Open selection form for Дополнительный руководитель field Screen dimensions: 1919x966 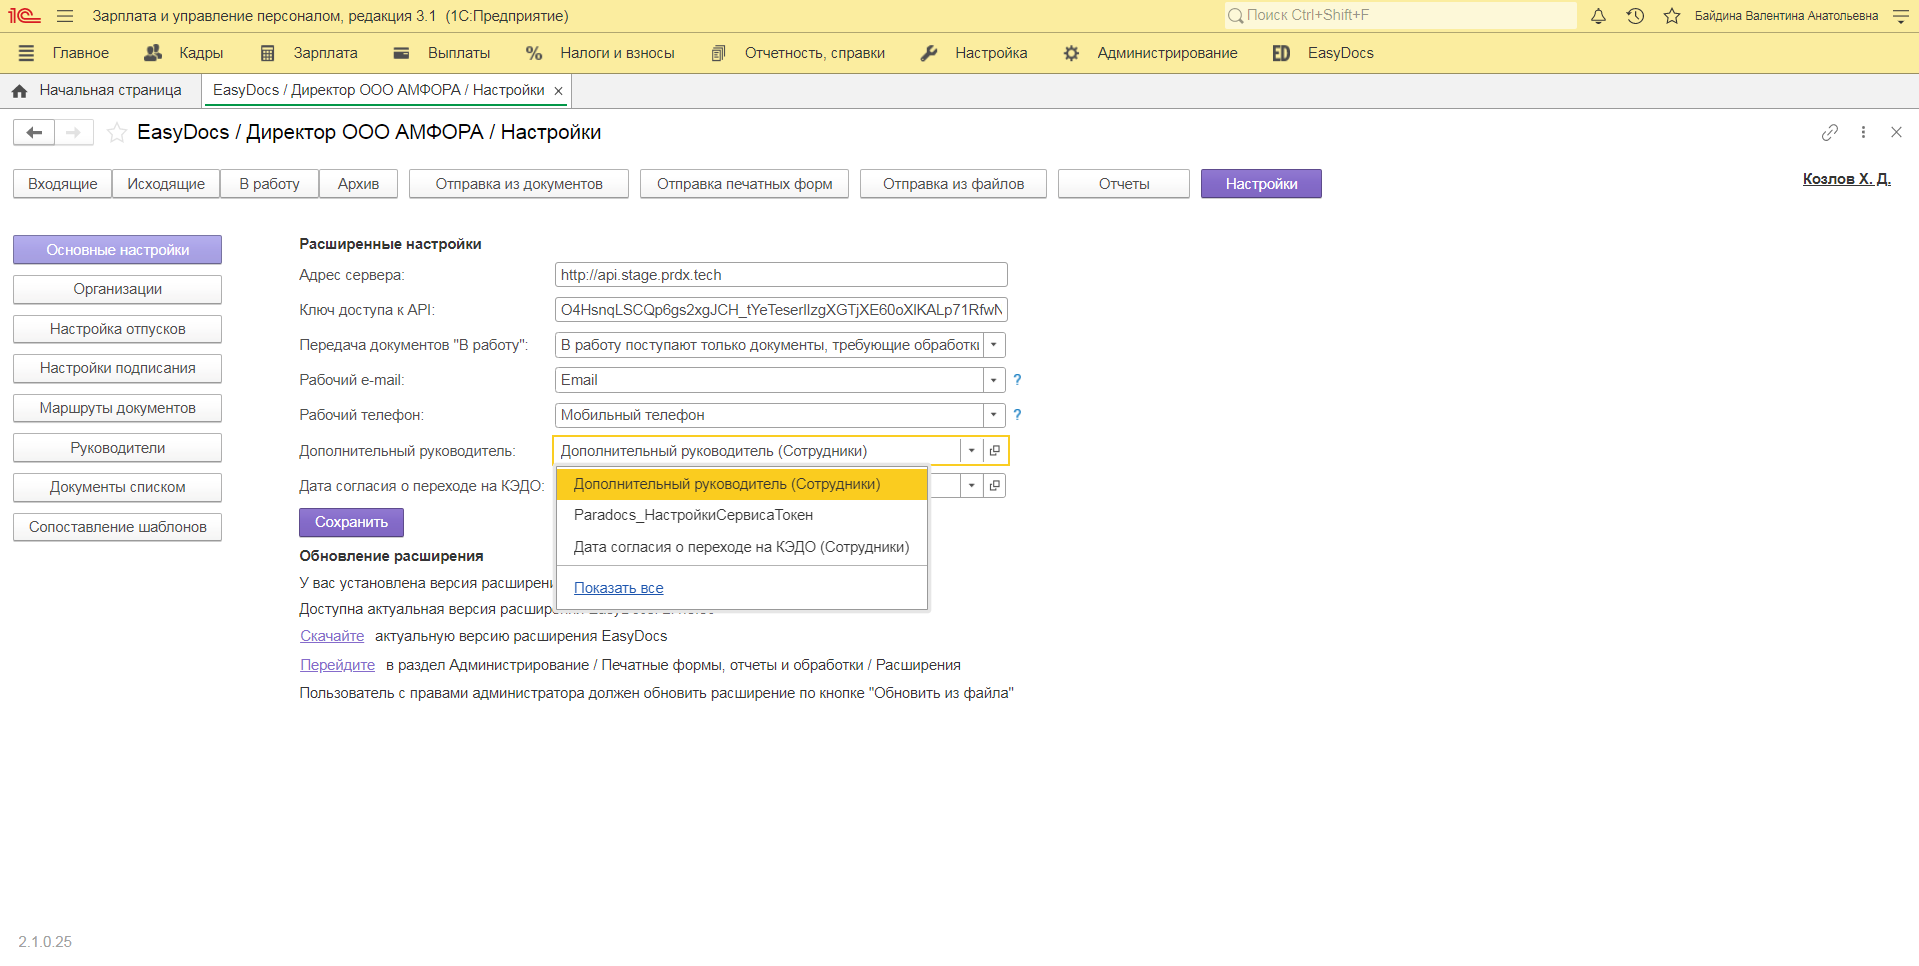pyautogui.click(x=995, y=451)
